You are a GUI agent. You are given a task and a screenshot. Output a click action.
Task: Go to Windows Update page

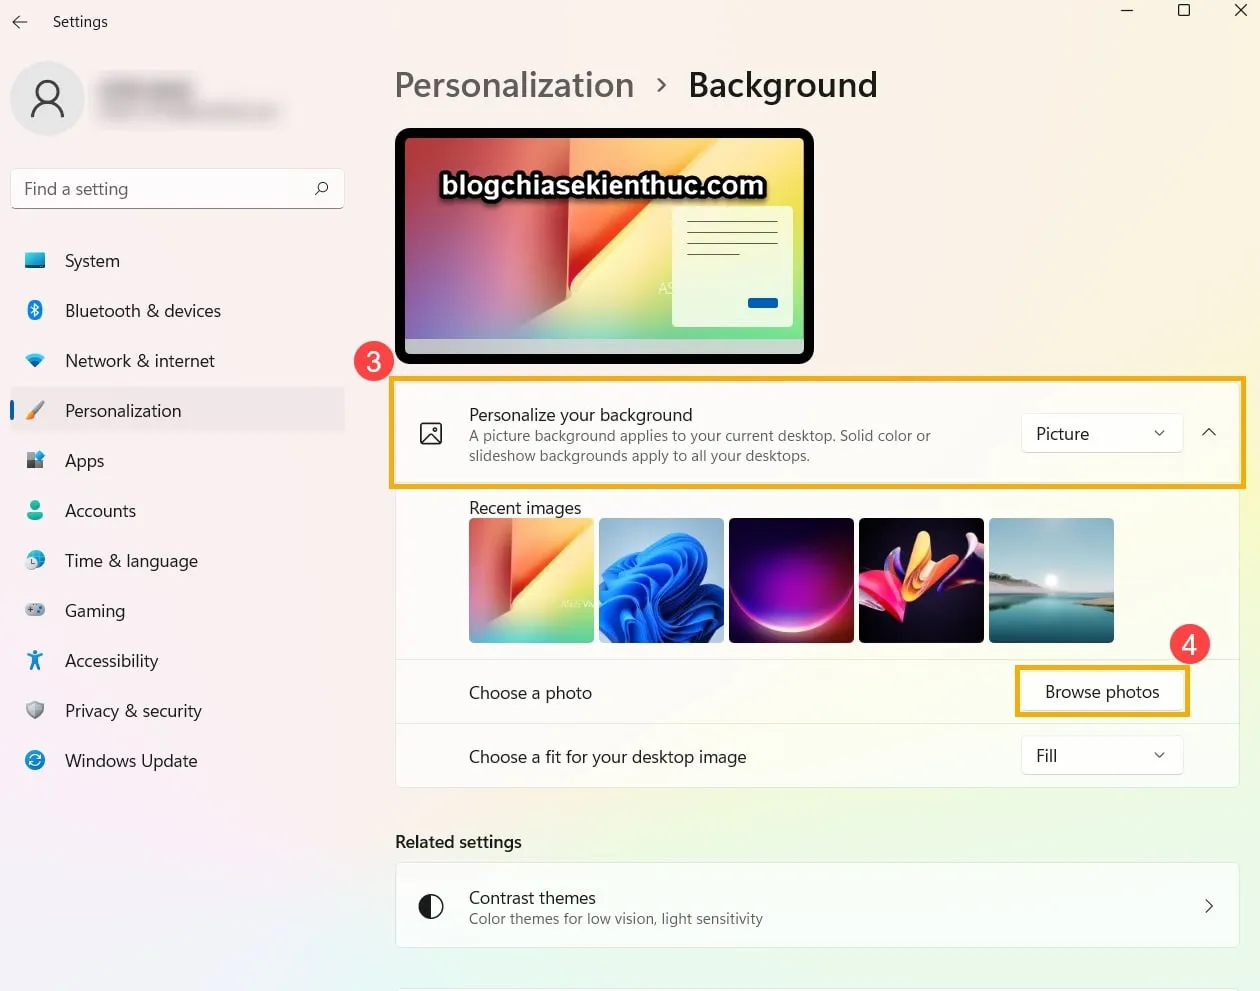130,761
